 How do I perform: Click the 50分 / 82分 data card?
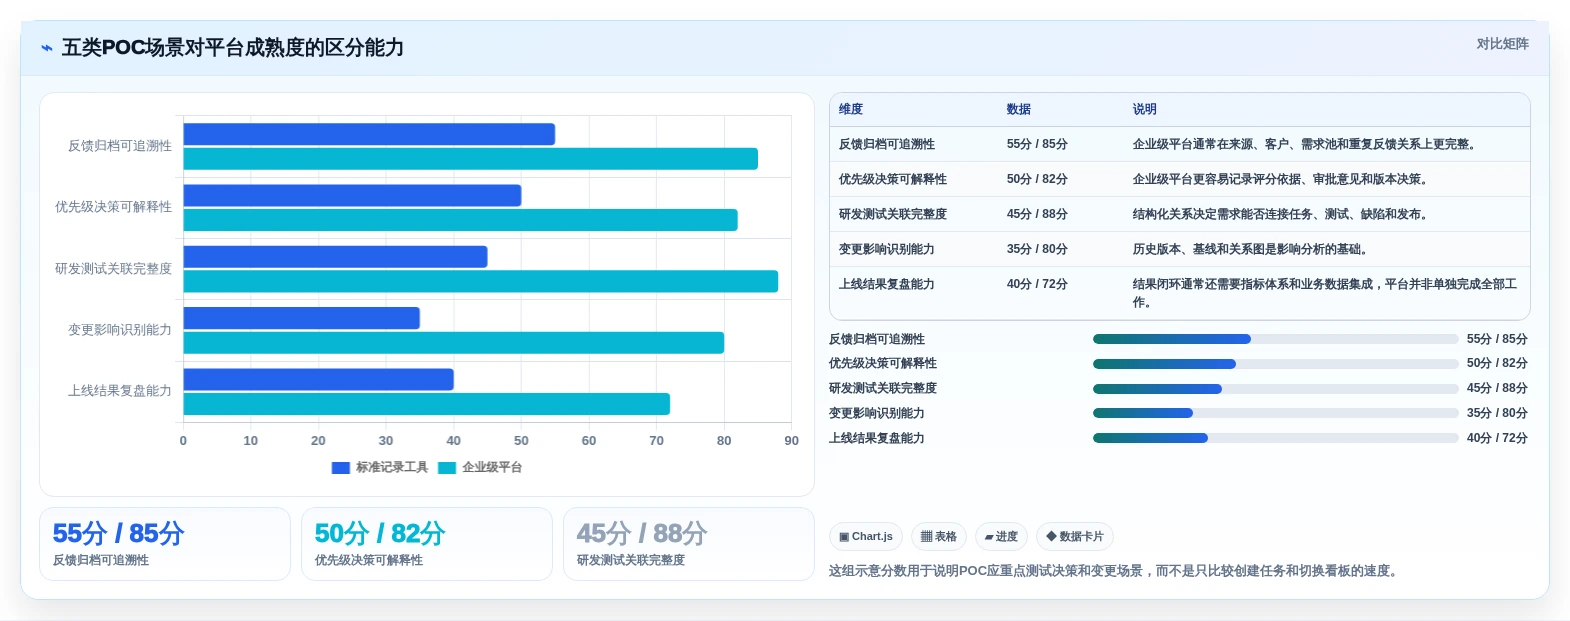pos(427,544)
